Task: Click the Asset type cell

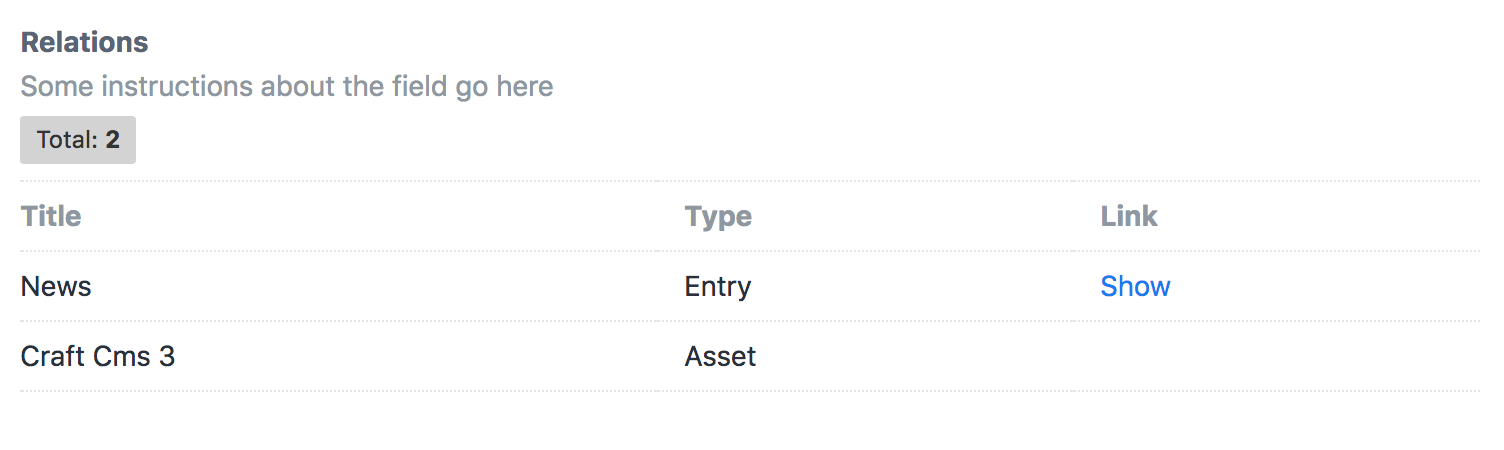Action: tap(720, 356)
